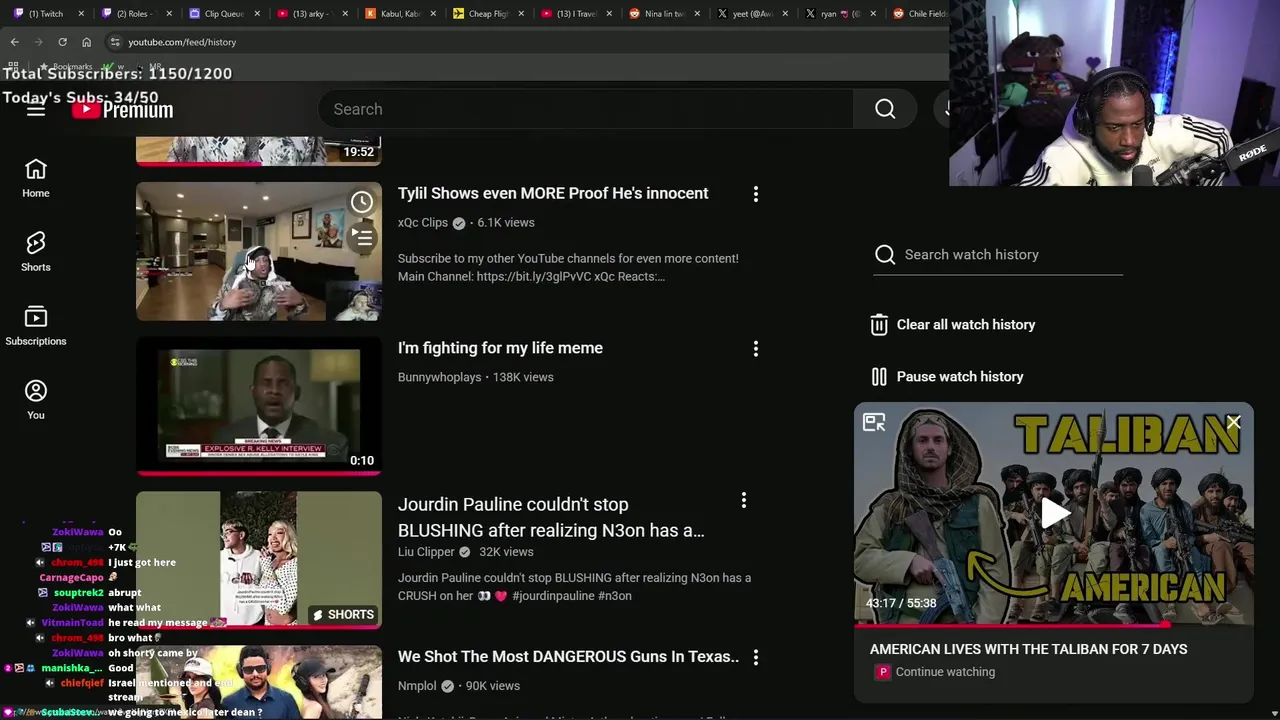Seek on the miniplayer progress bar
The width and height of the screenshot is (1280, 720).
(x=1054, y=625)
